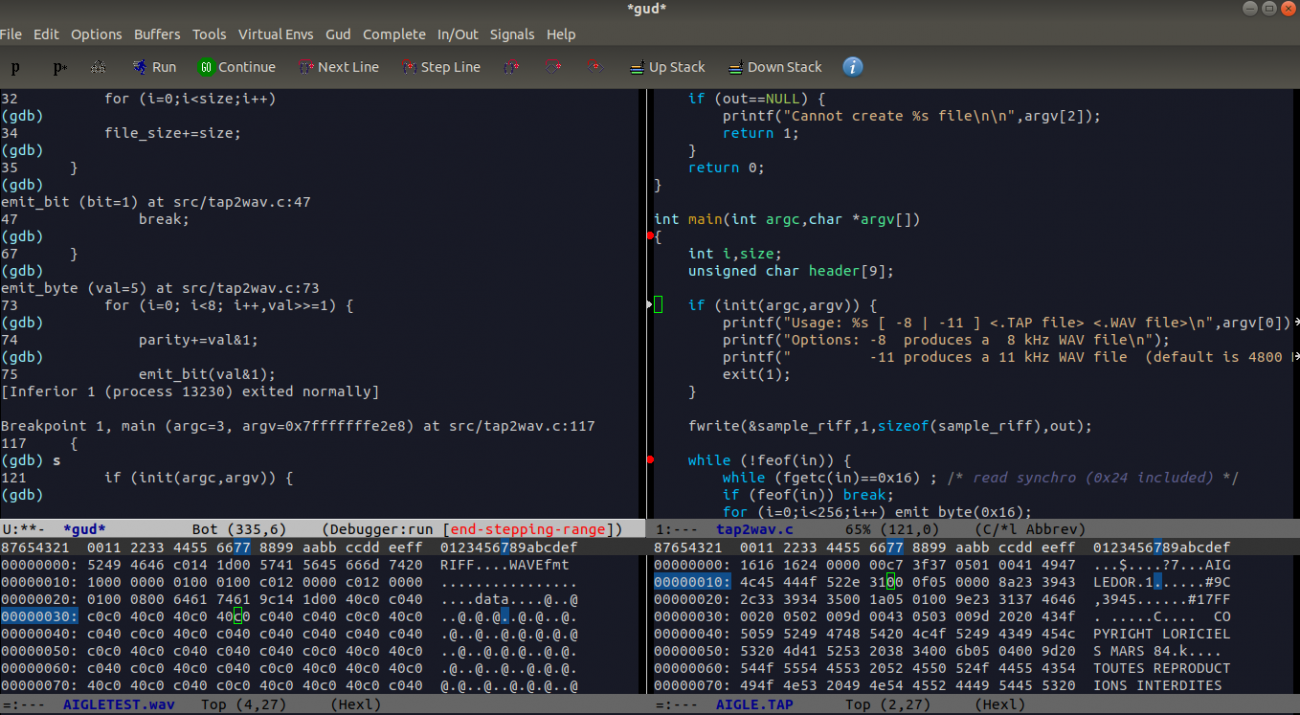Click the fwrite(&sample_riff line in the source
The height and width of the screenshot is (715, 1300).
click(x=890, y=426)
